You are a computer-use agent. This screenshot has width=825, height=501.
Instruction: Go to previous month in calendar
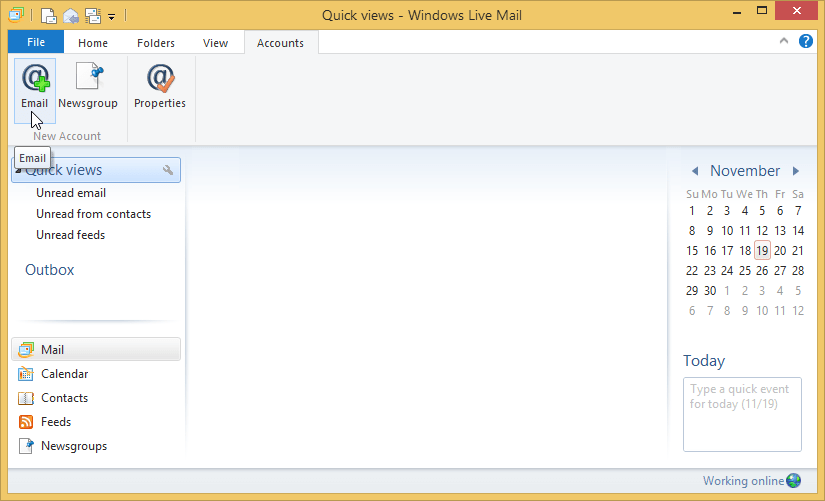pyautogui.click(x=695, y=171)
